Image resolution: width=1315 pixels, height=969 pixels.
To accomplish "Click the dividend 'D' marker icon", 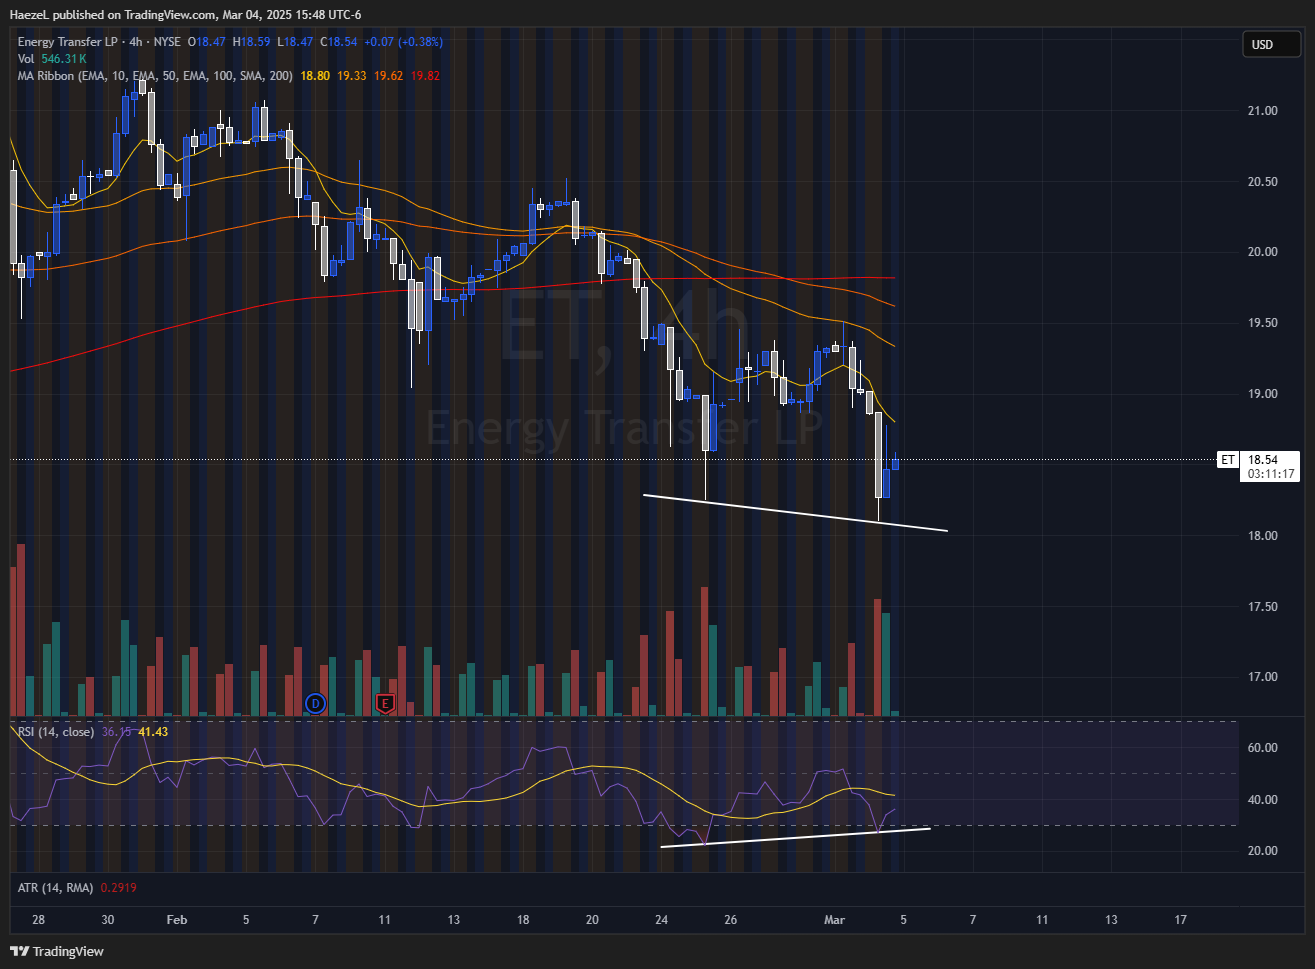I will (316, 704).
